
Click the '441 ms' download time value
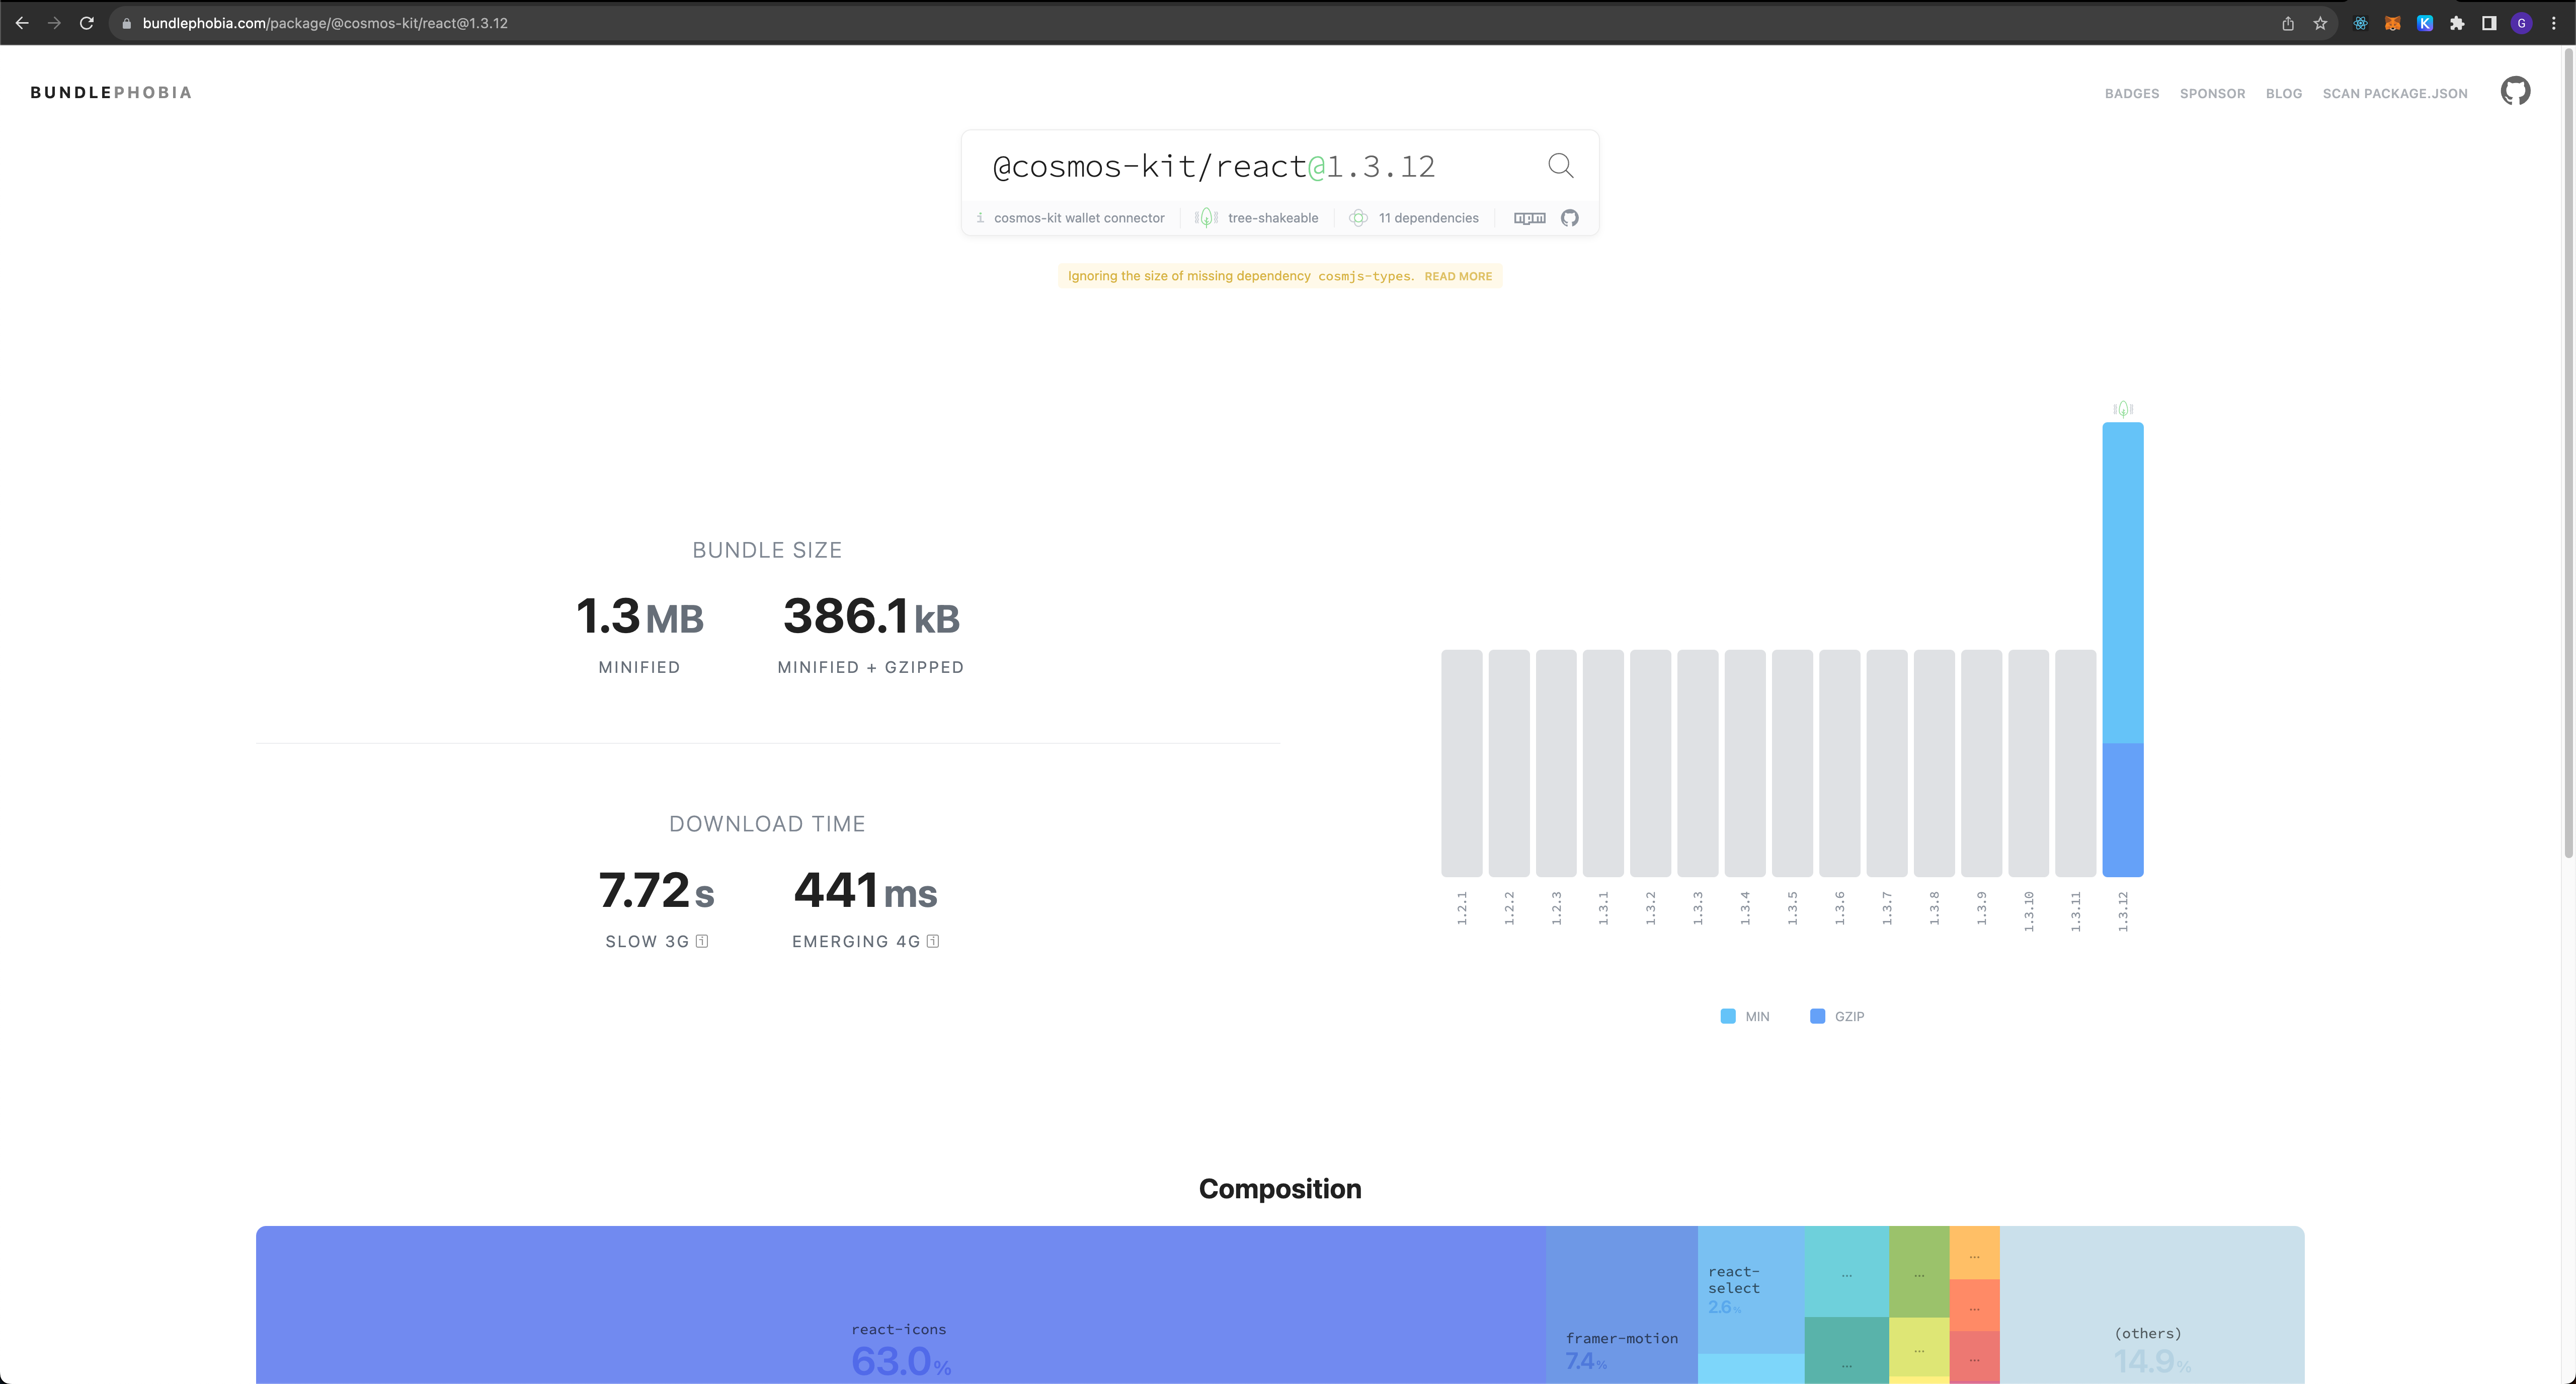click(x=865, y=890)
